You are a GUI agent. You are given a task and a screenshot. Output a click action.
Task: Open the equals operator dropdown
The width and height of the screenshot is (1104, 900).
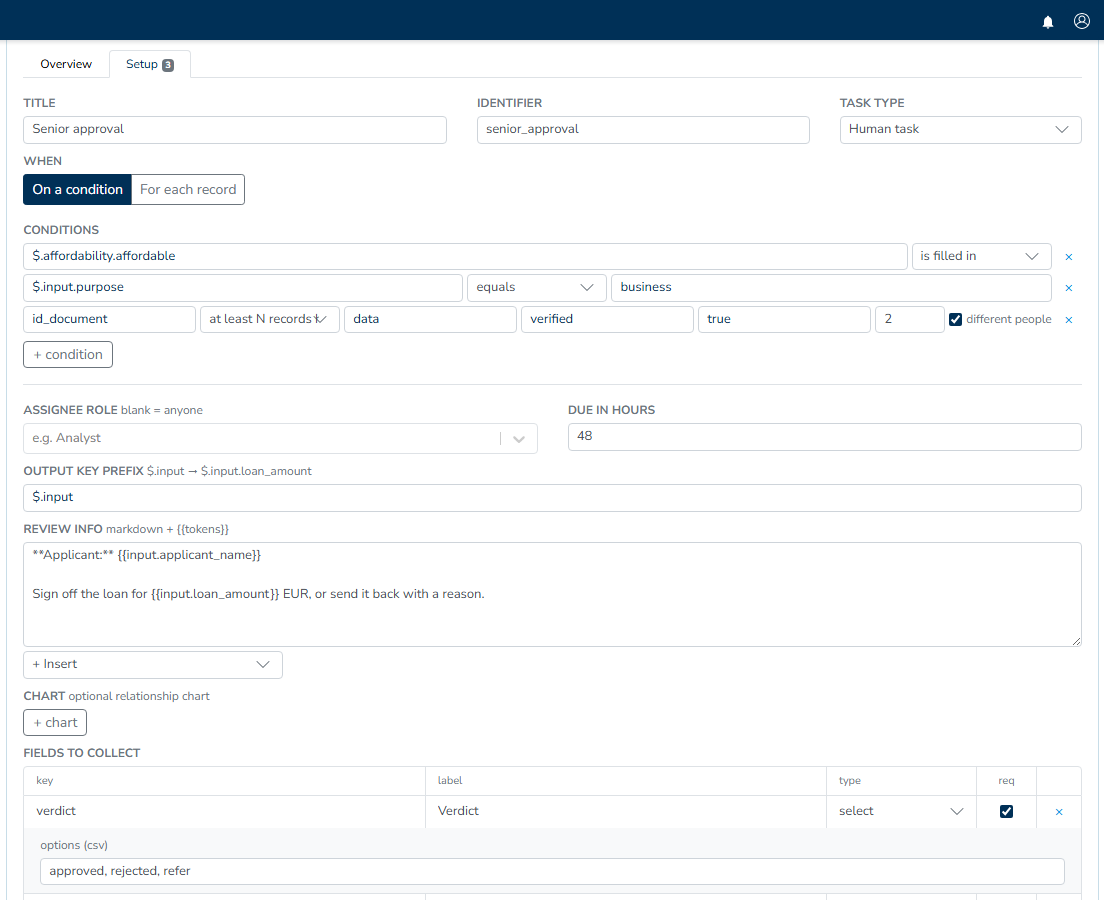pos(537,287)
